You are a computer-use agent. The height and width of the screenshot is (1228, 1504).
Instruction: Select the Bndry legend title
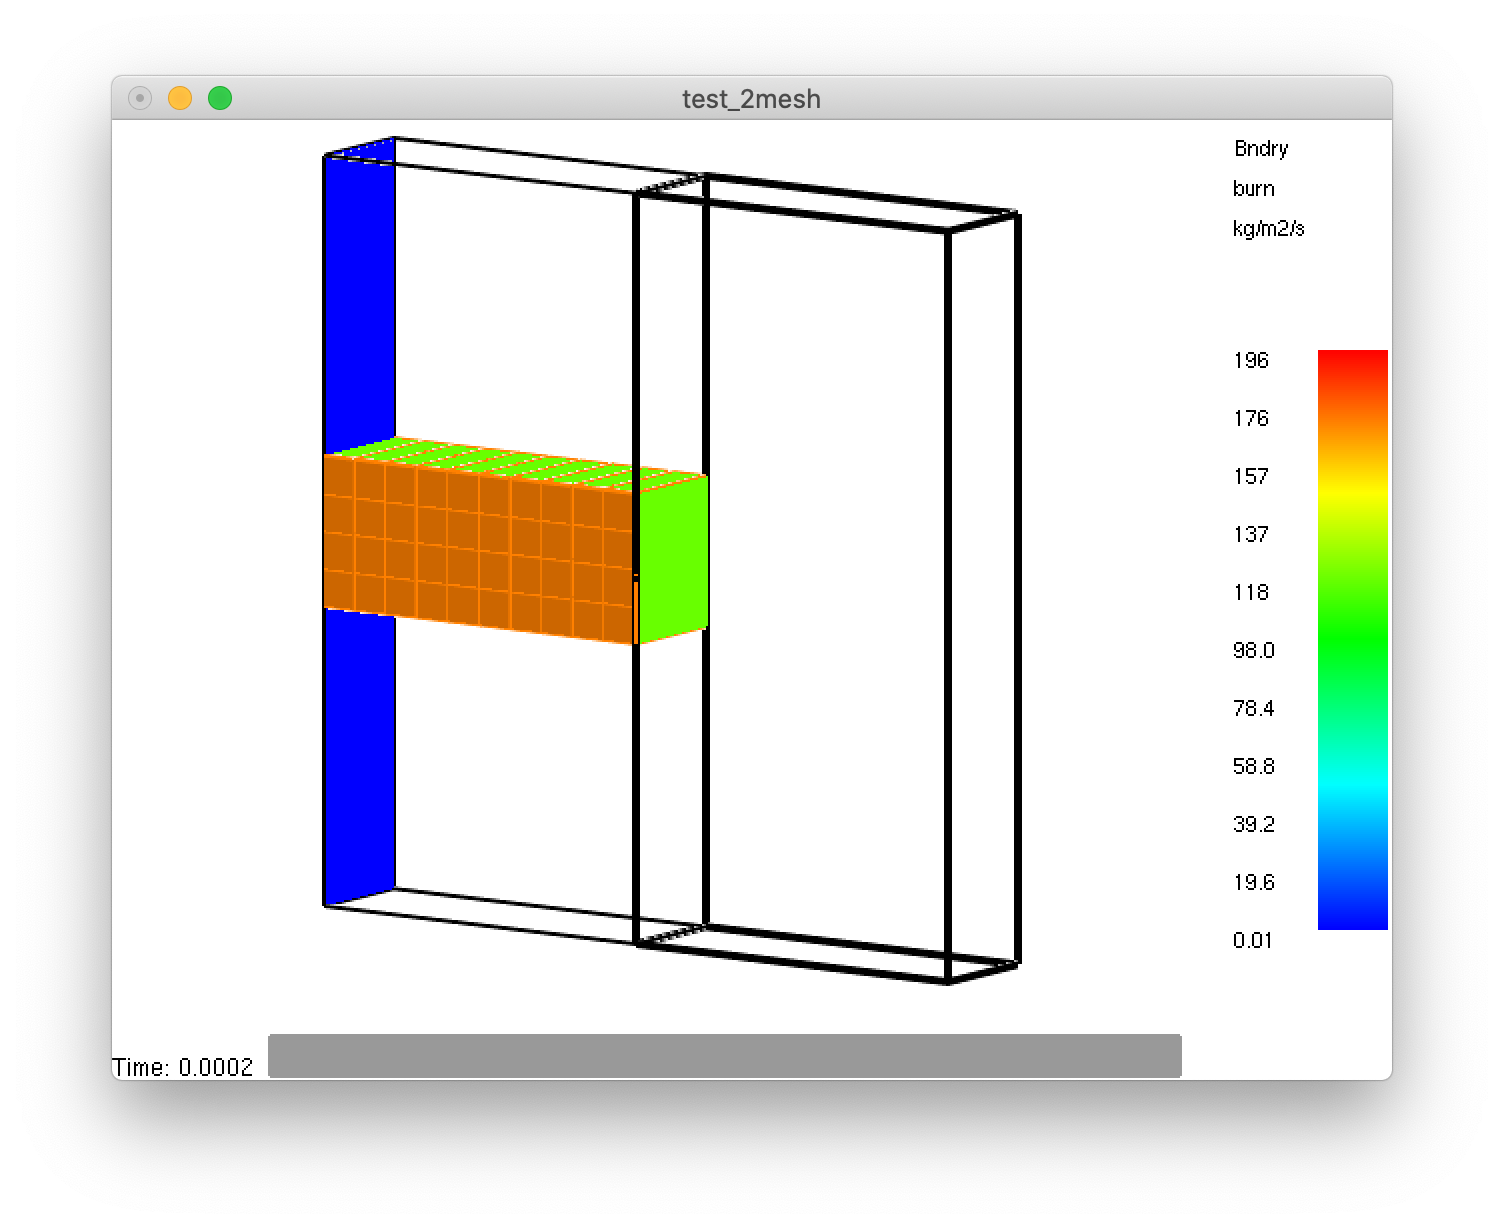1260,148
